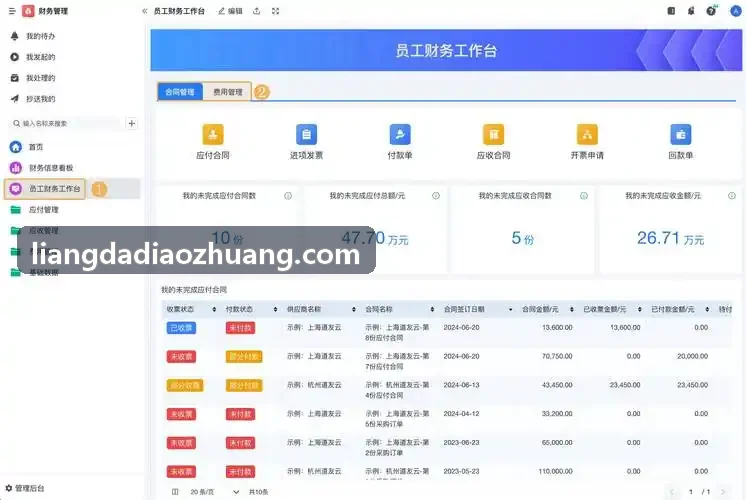Sort table by 已付款金额/元 column

707,309
